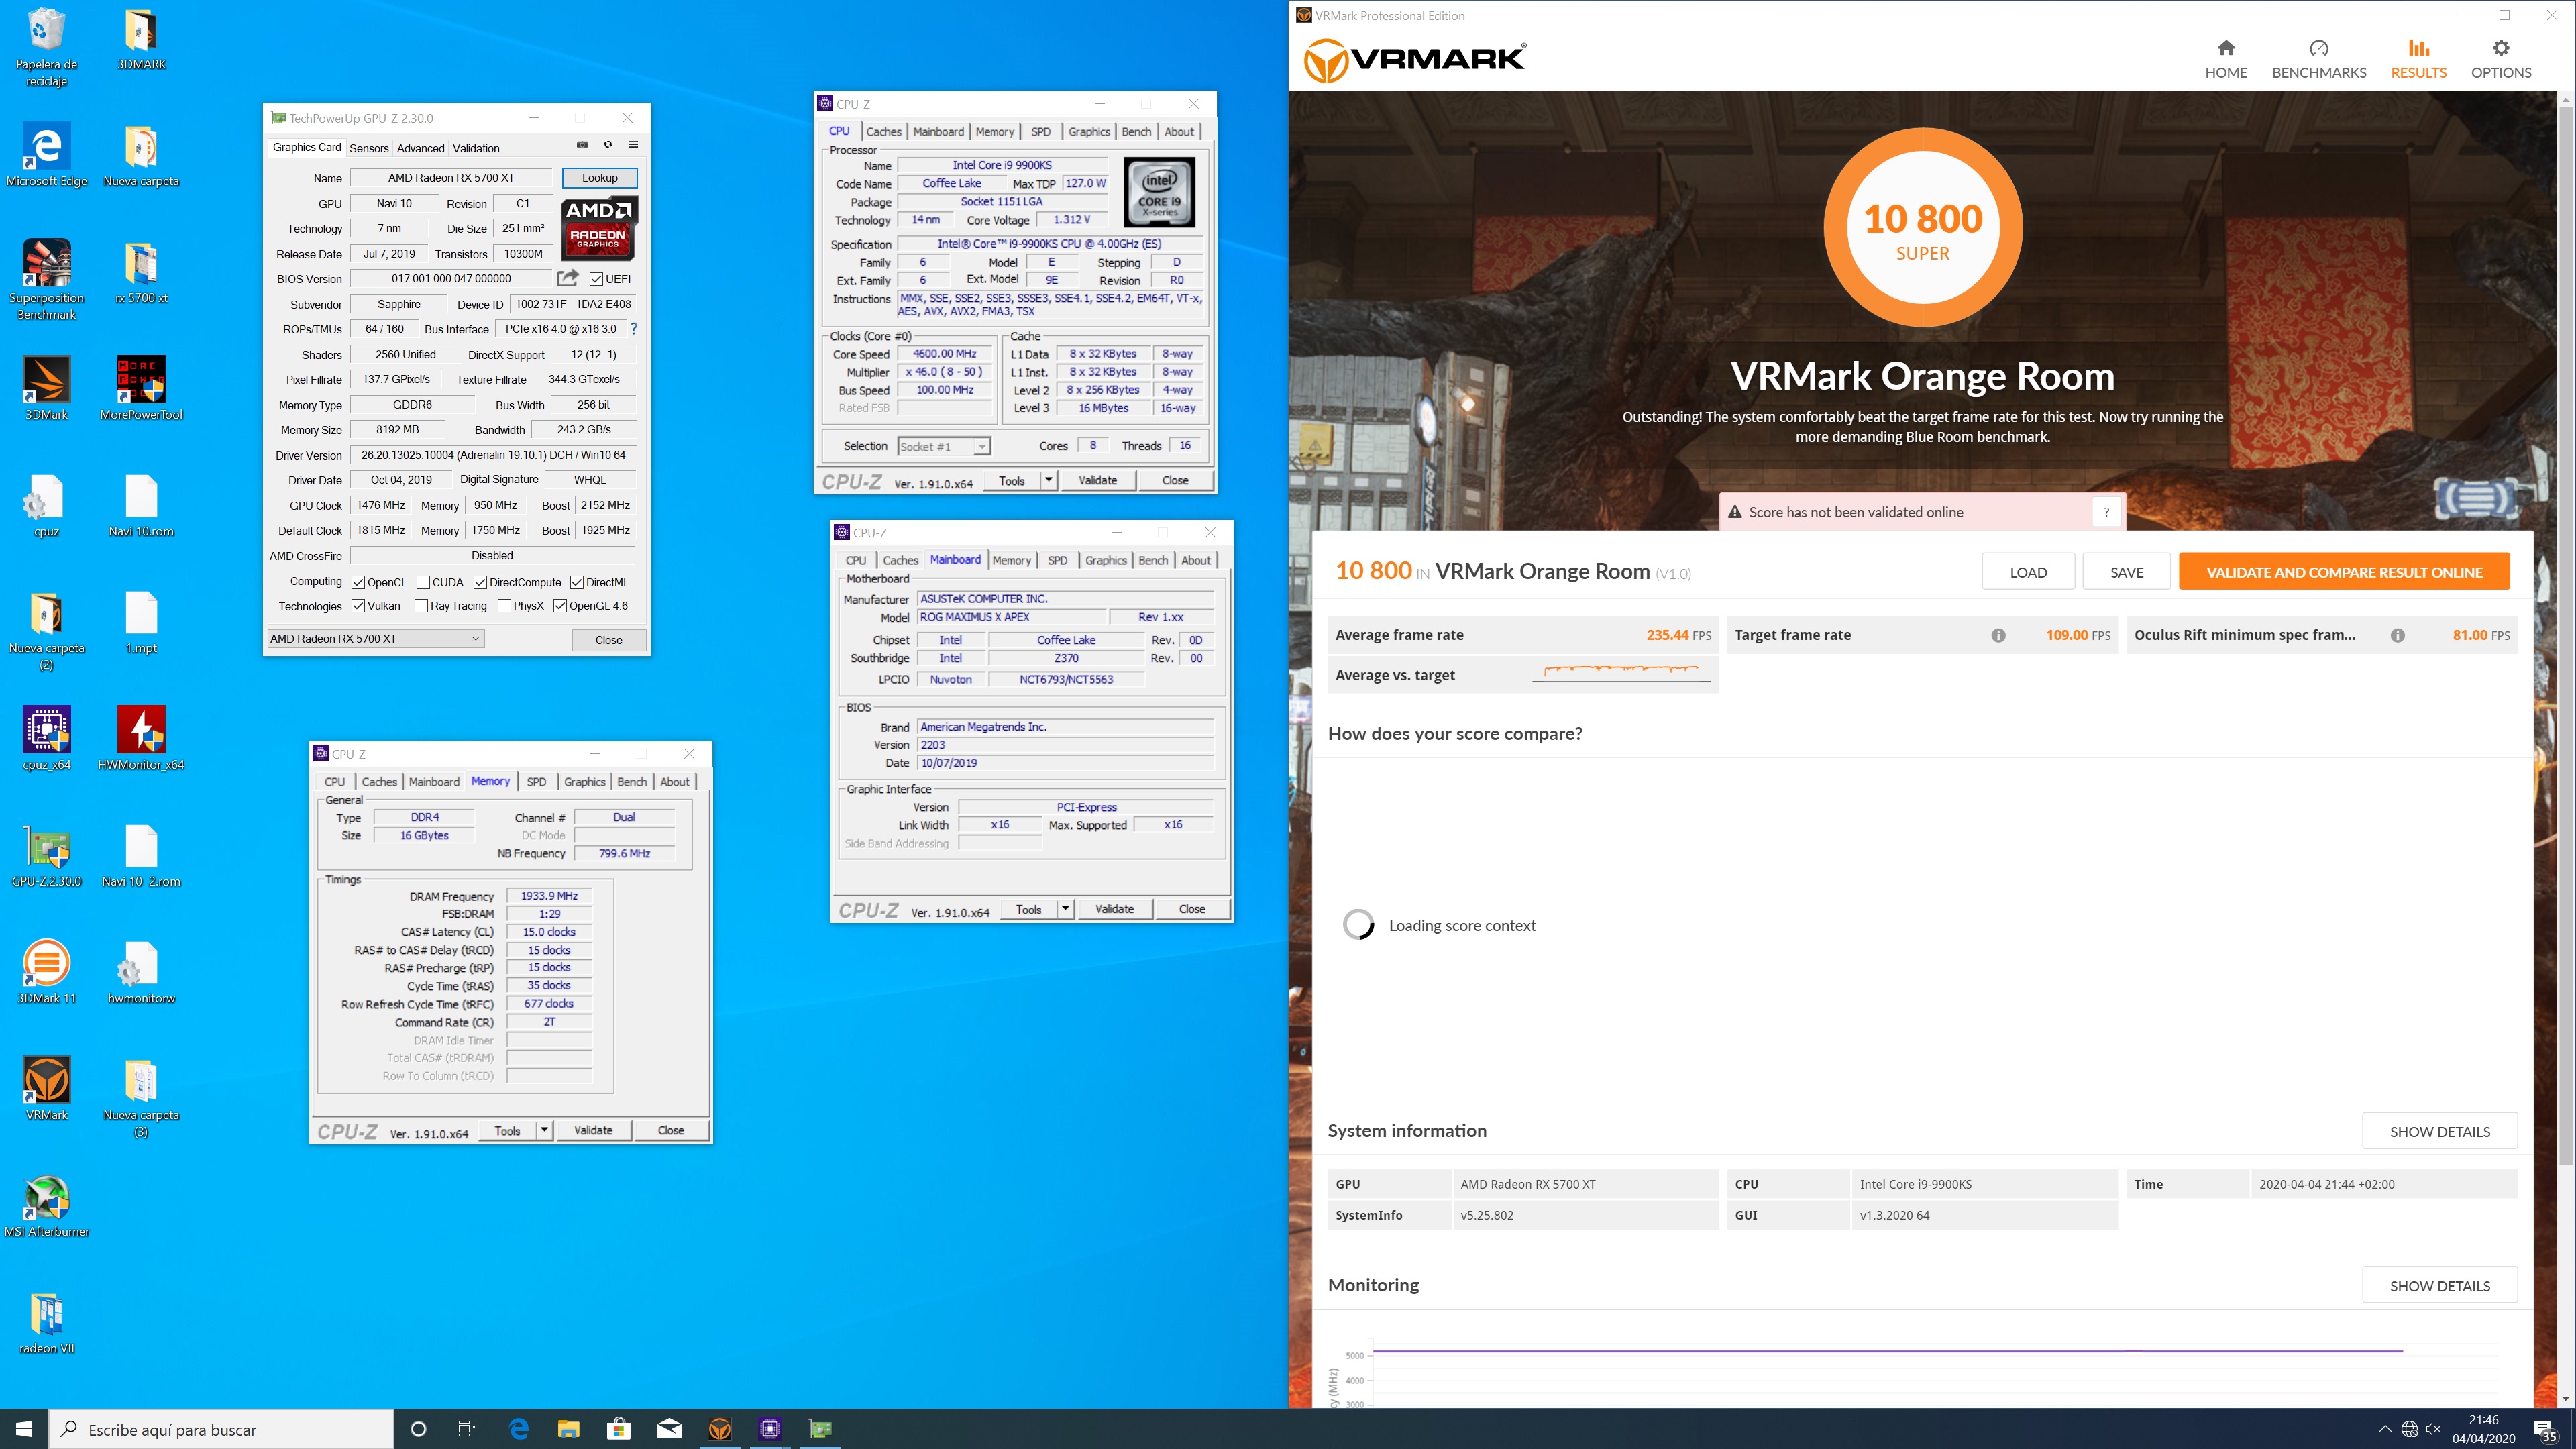This screenshot has width=2576, height=1449.
Task: Open Microsoft Store from taskbar
Action: [x=619, y=1429]
